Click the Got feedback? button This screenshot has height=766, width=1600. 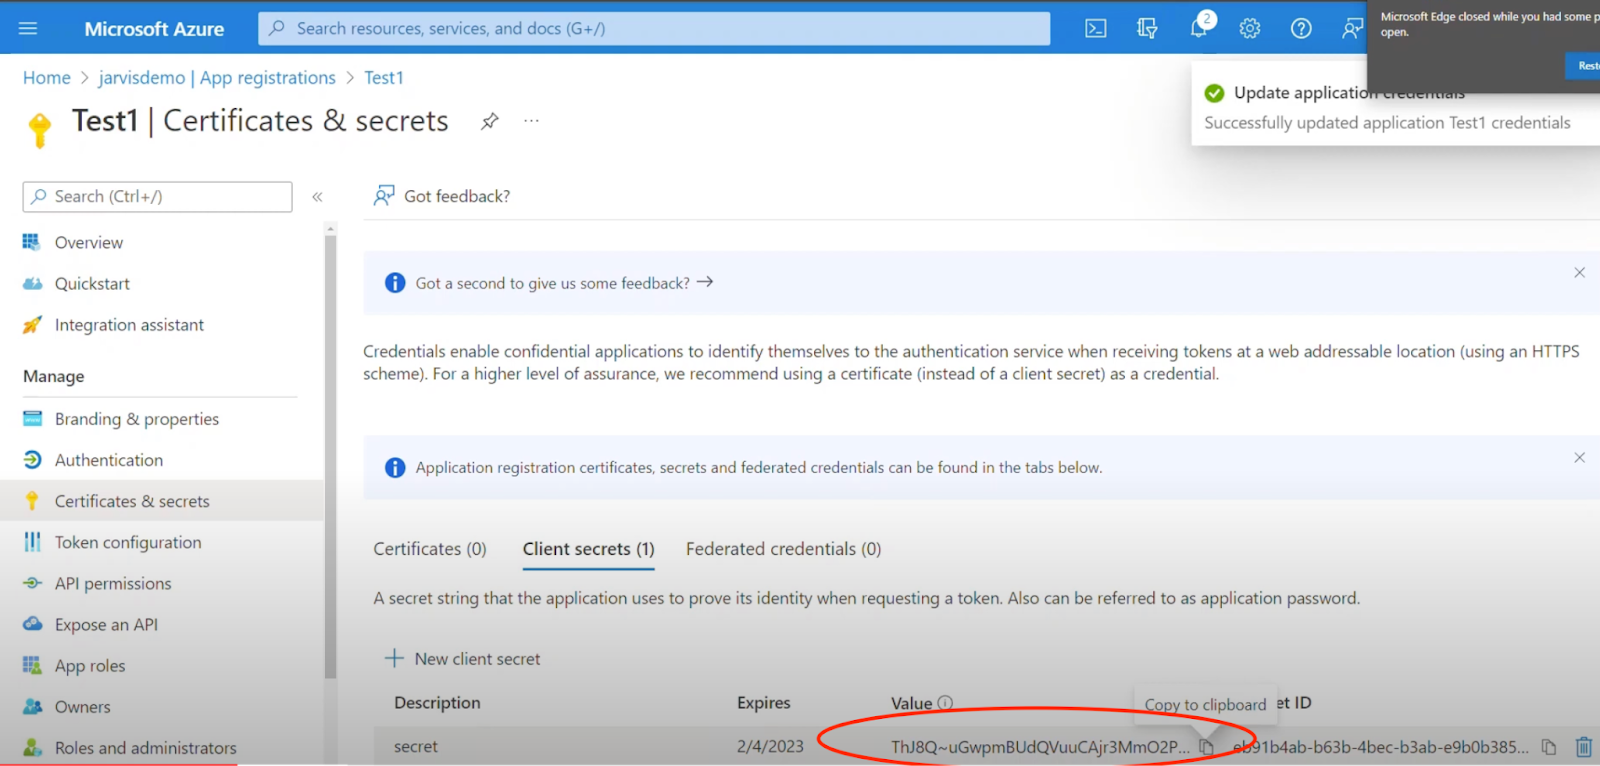coord(441,196)
